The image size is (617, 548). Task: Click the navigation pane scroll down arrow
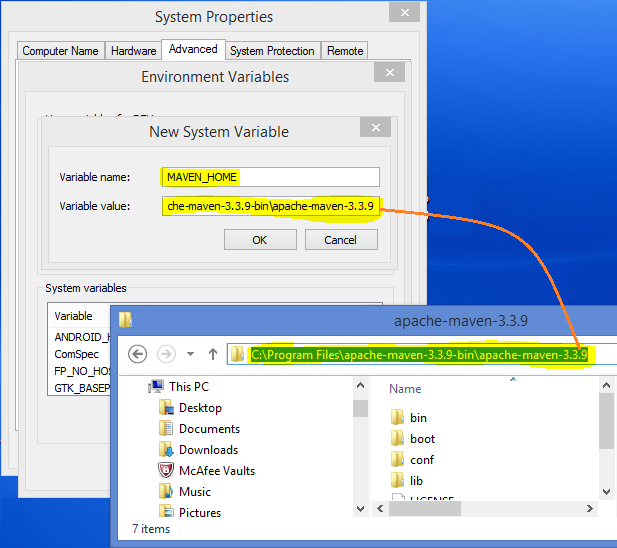[x=360, y=509]
